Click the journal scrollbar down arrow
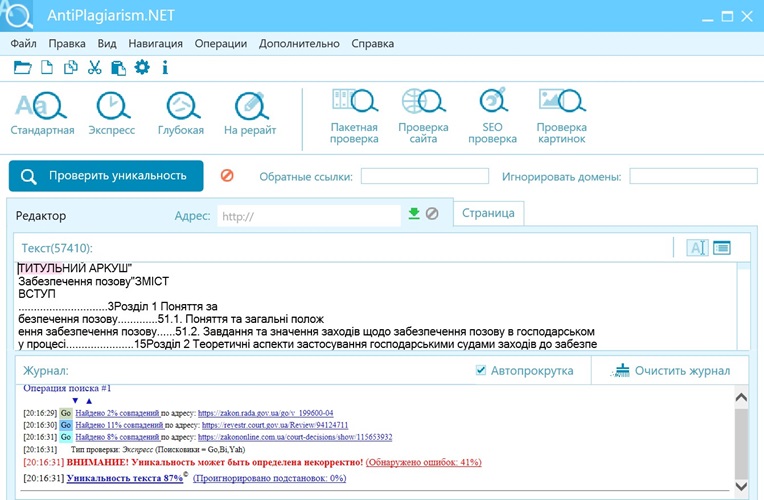Image resolution: width=764 pixels, height=500 pixels. pos(741,486)
